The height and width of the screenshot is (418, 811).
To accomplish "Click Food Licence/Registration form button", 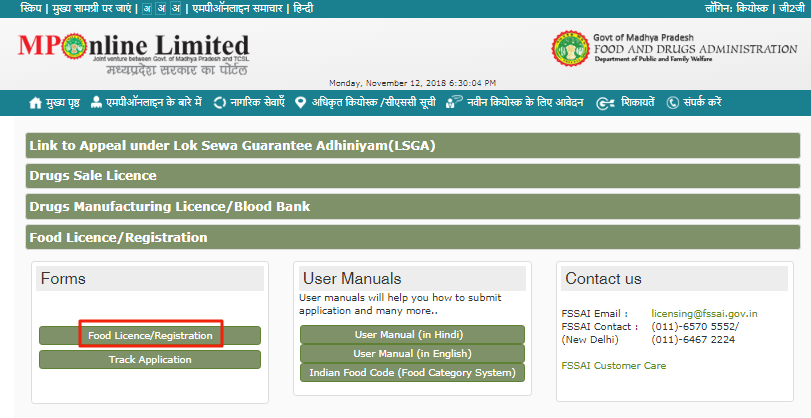I will (x=150, y=335).
